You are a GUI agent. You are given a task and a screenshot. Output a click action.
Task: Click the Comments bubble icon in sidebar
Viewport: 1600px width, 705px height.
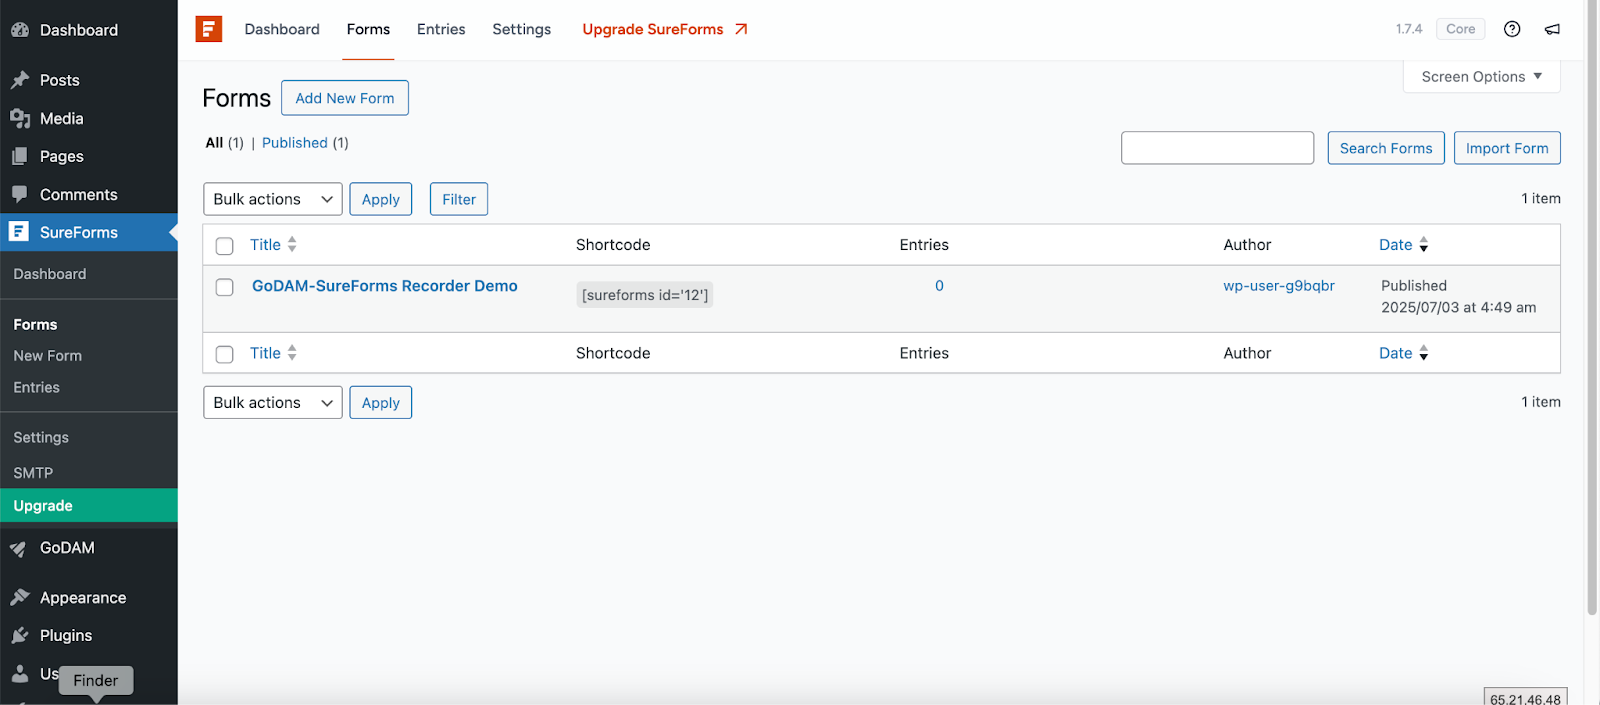20,194
